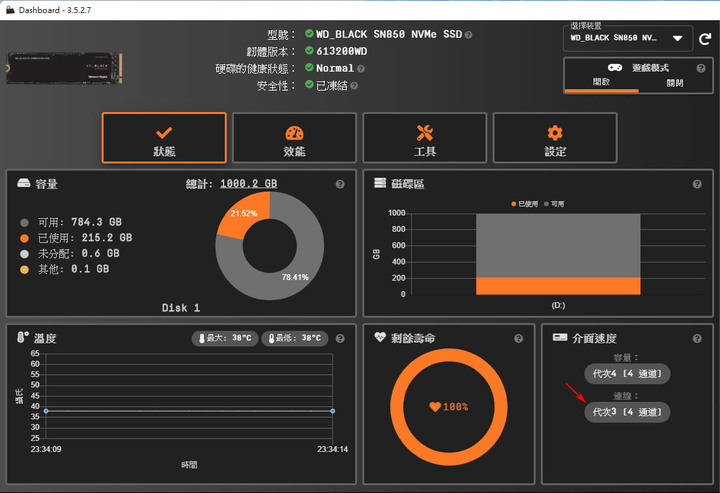Click the 介面速度 interface speed icon
720x493 pixels.
(560, 337)
